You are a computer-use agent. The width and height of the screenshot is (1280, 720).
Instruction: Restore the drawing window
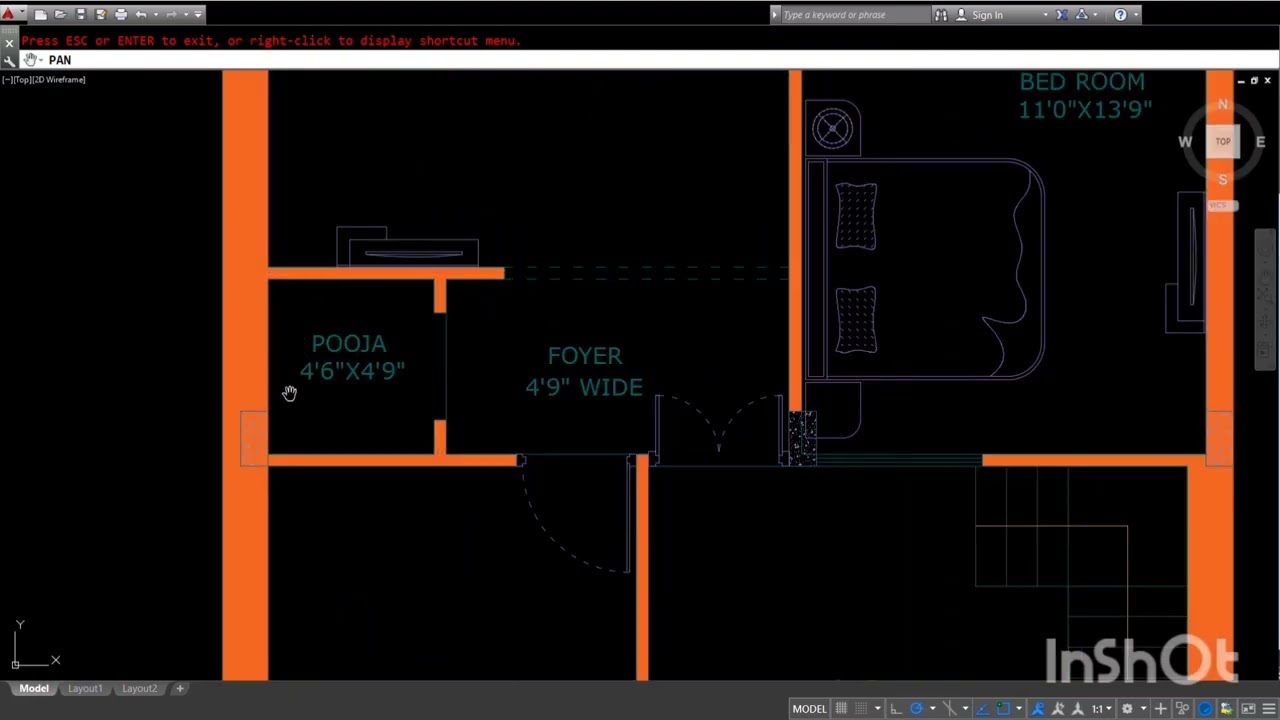click(1254, 80)
